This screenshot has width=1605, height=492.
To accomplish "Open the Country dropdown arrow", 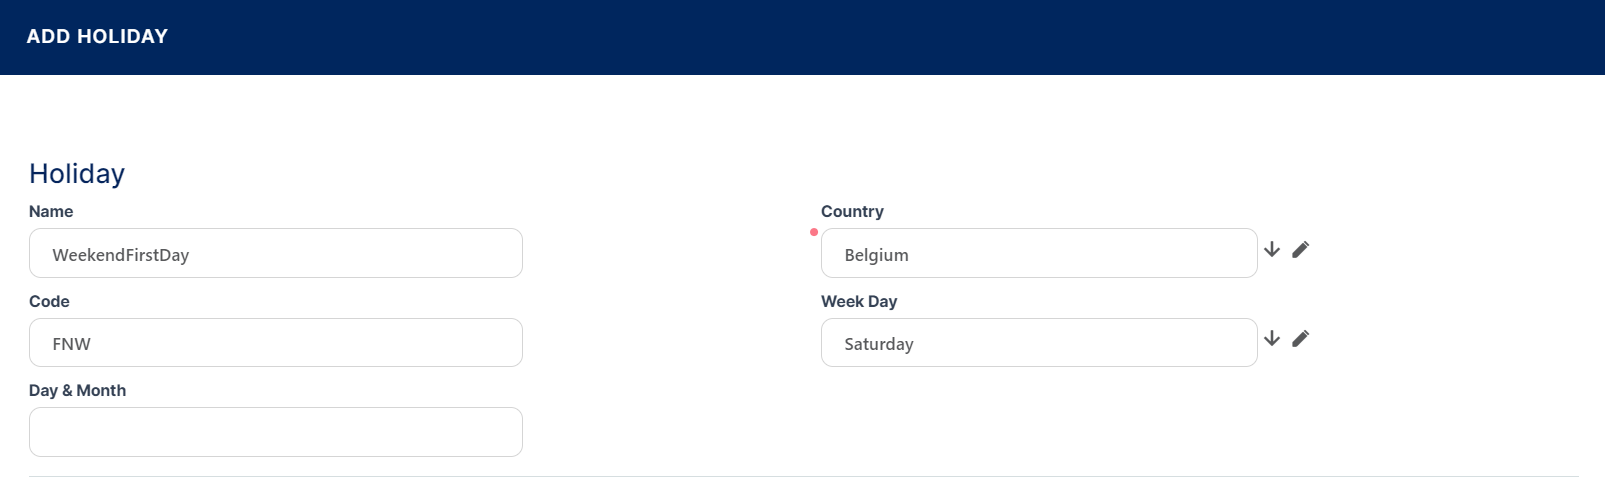I will [1272, 249].
